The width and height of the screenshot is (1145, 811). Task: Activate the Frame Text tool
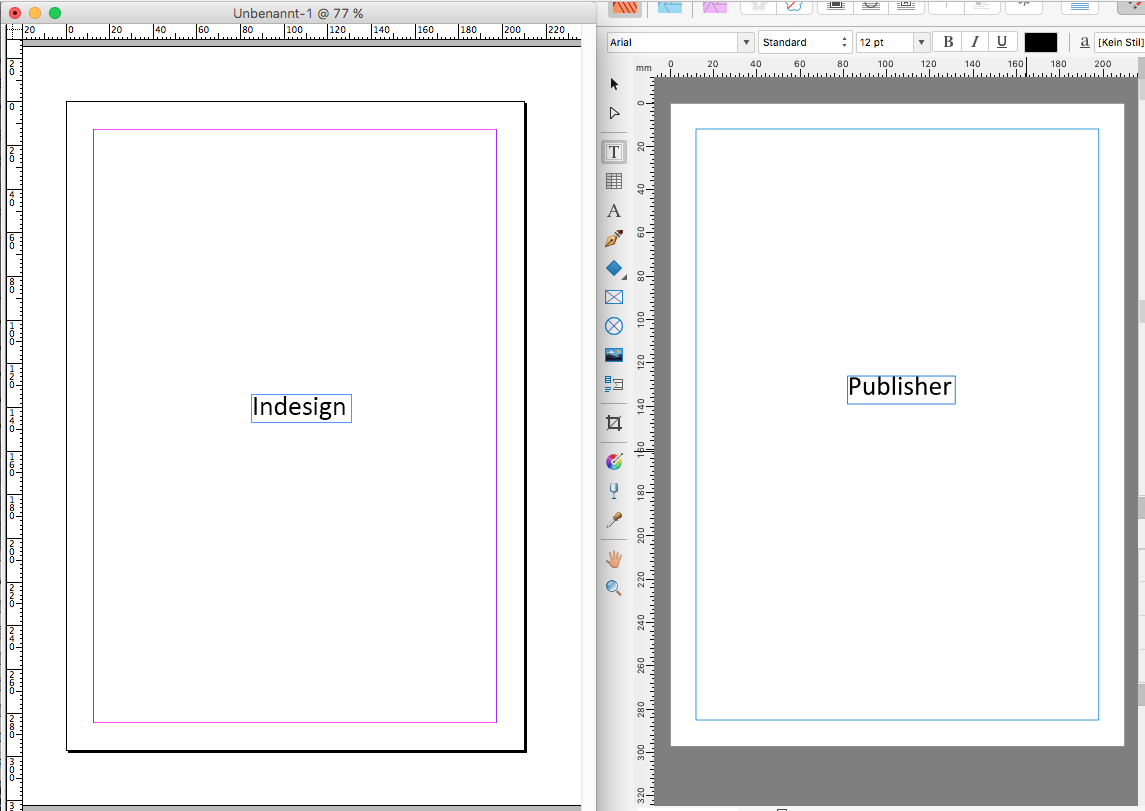[x=614, y=152]
